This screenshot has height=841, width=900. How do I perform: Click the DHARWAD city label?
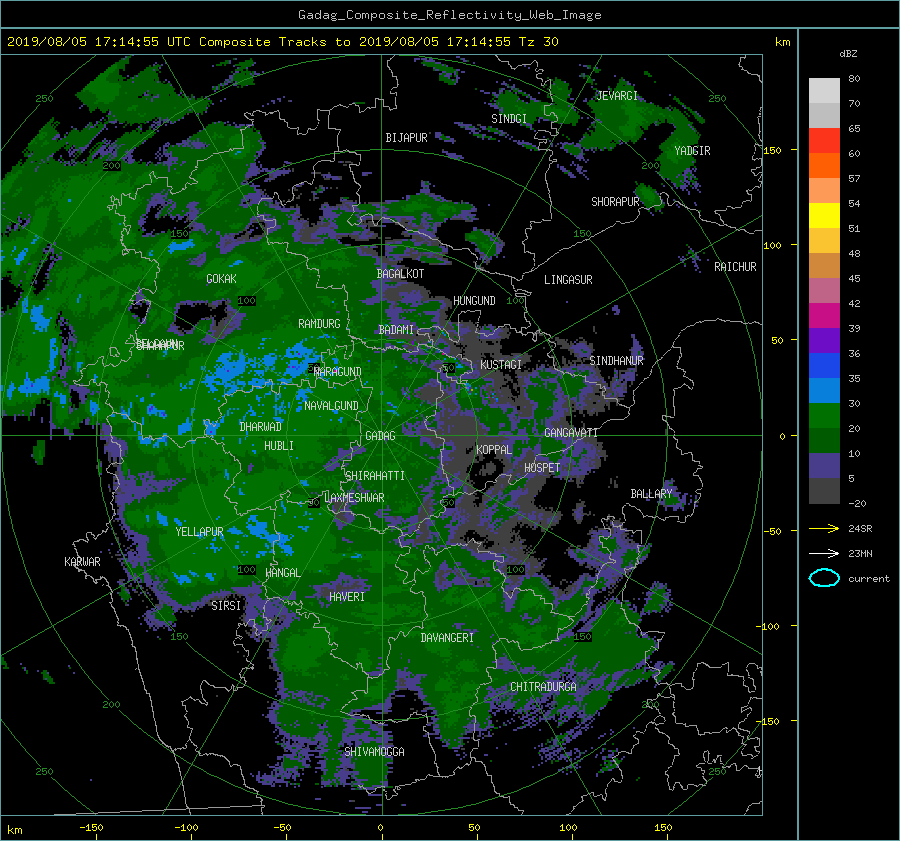260,427
